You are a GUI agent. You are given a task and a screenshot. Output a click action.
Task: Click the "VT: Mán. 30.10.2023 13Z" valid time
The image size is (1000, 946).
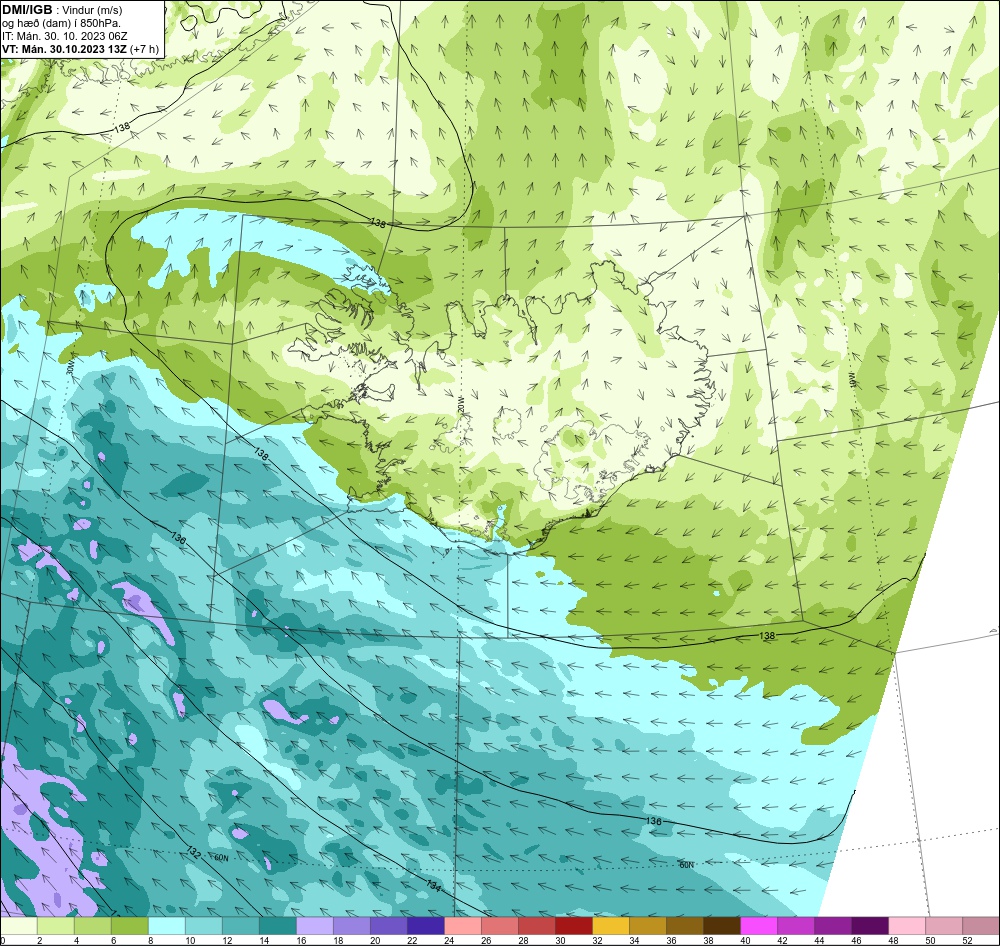64,49
